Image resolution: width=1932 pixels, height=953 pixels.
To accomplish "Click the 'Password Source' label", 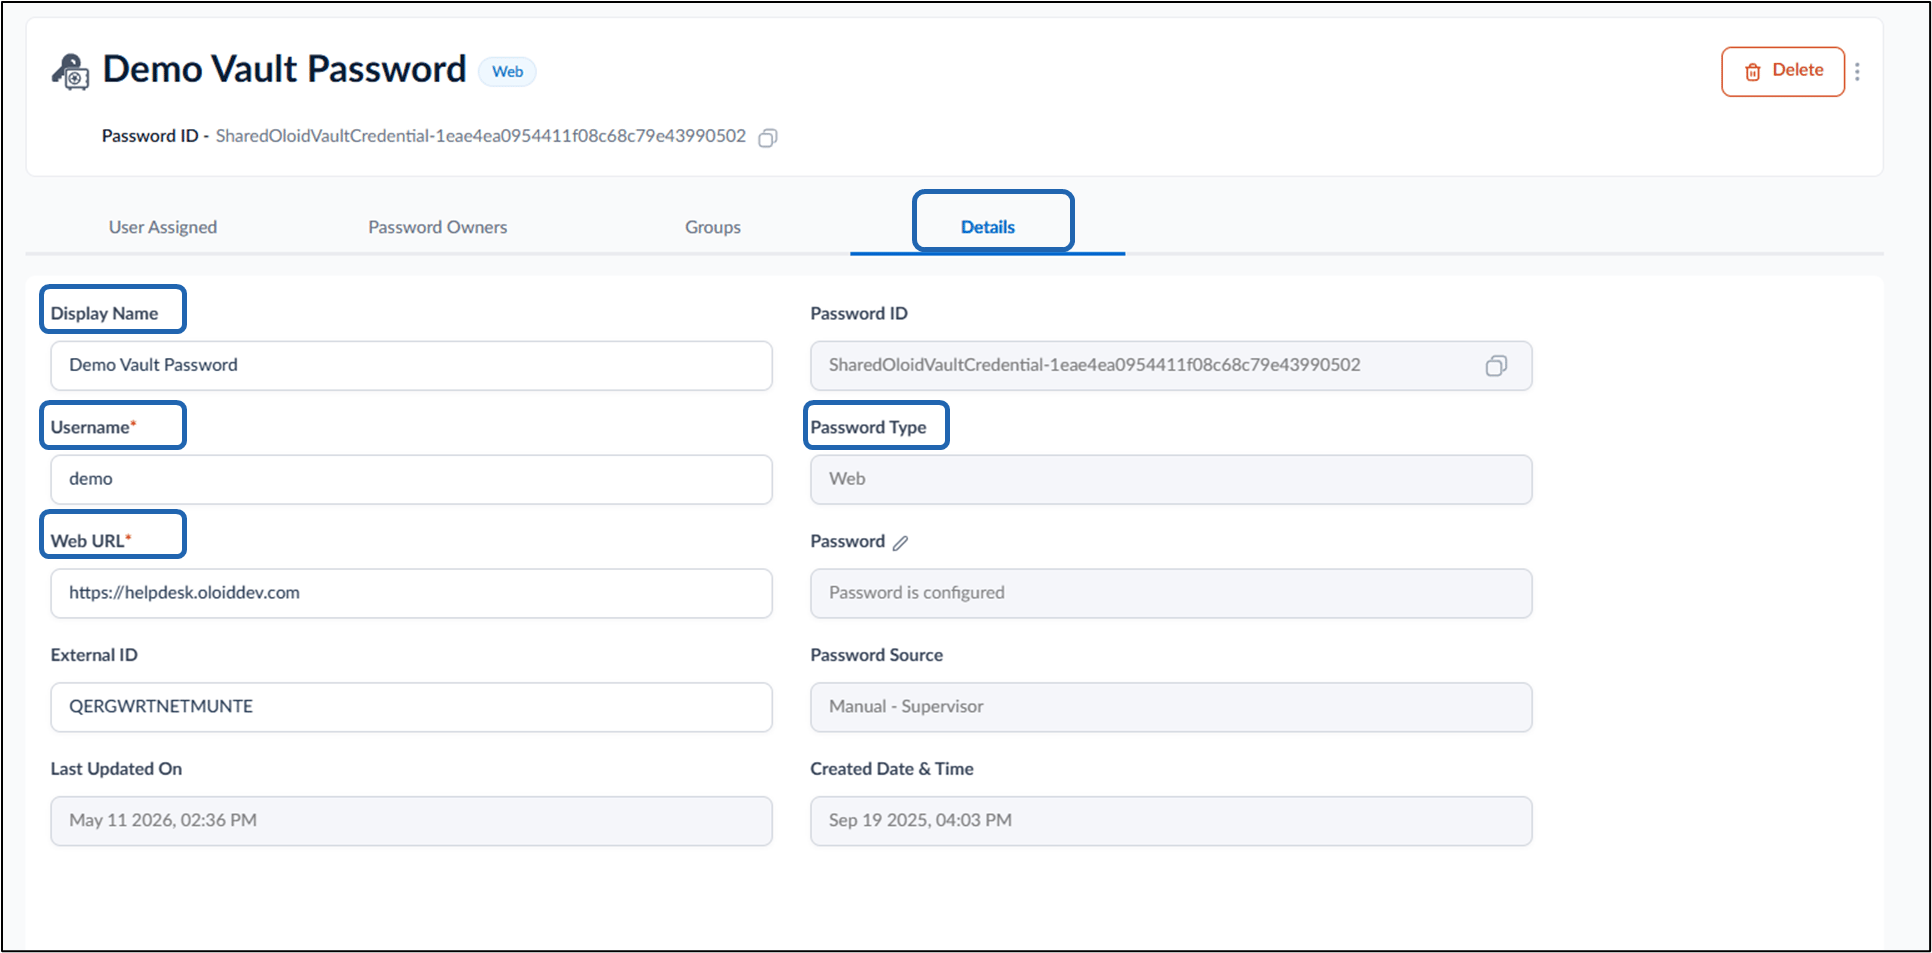I will [877, 655].
